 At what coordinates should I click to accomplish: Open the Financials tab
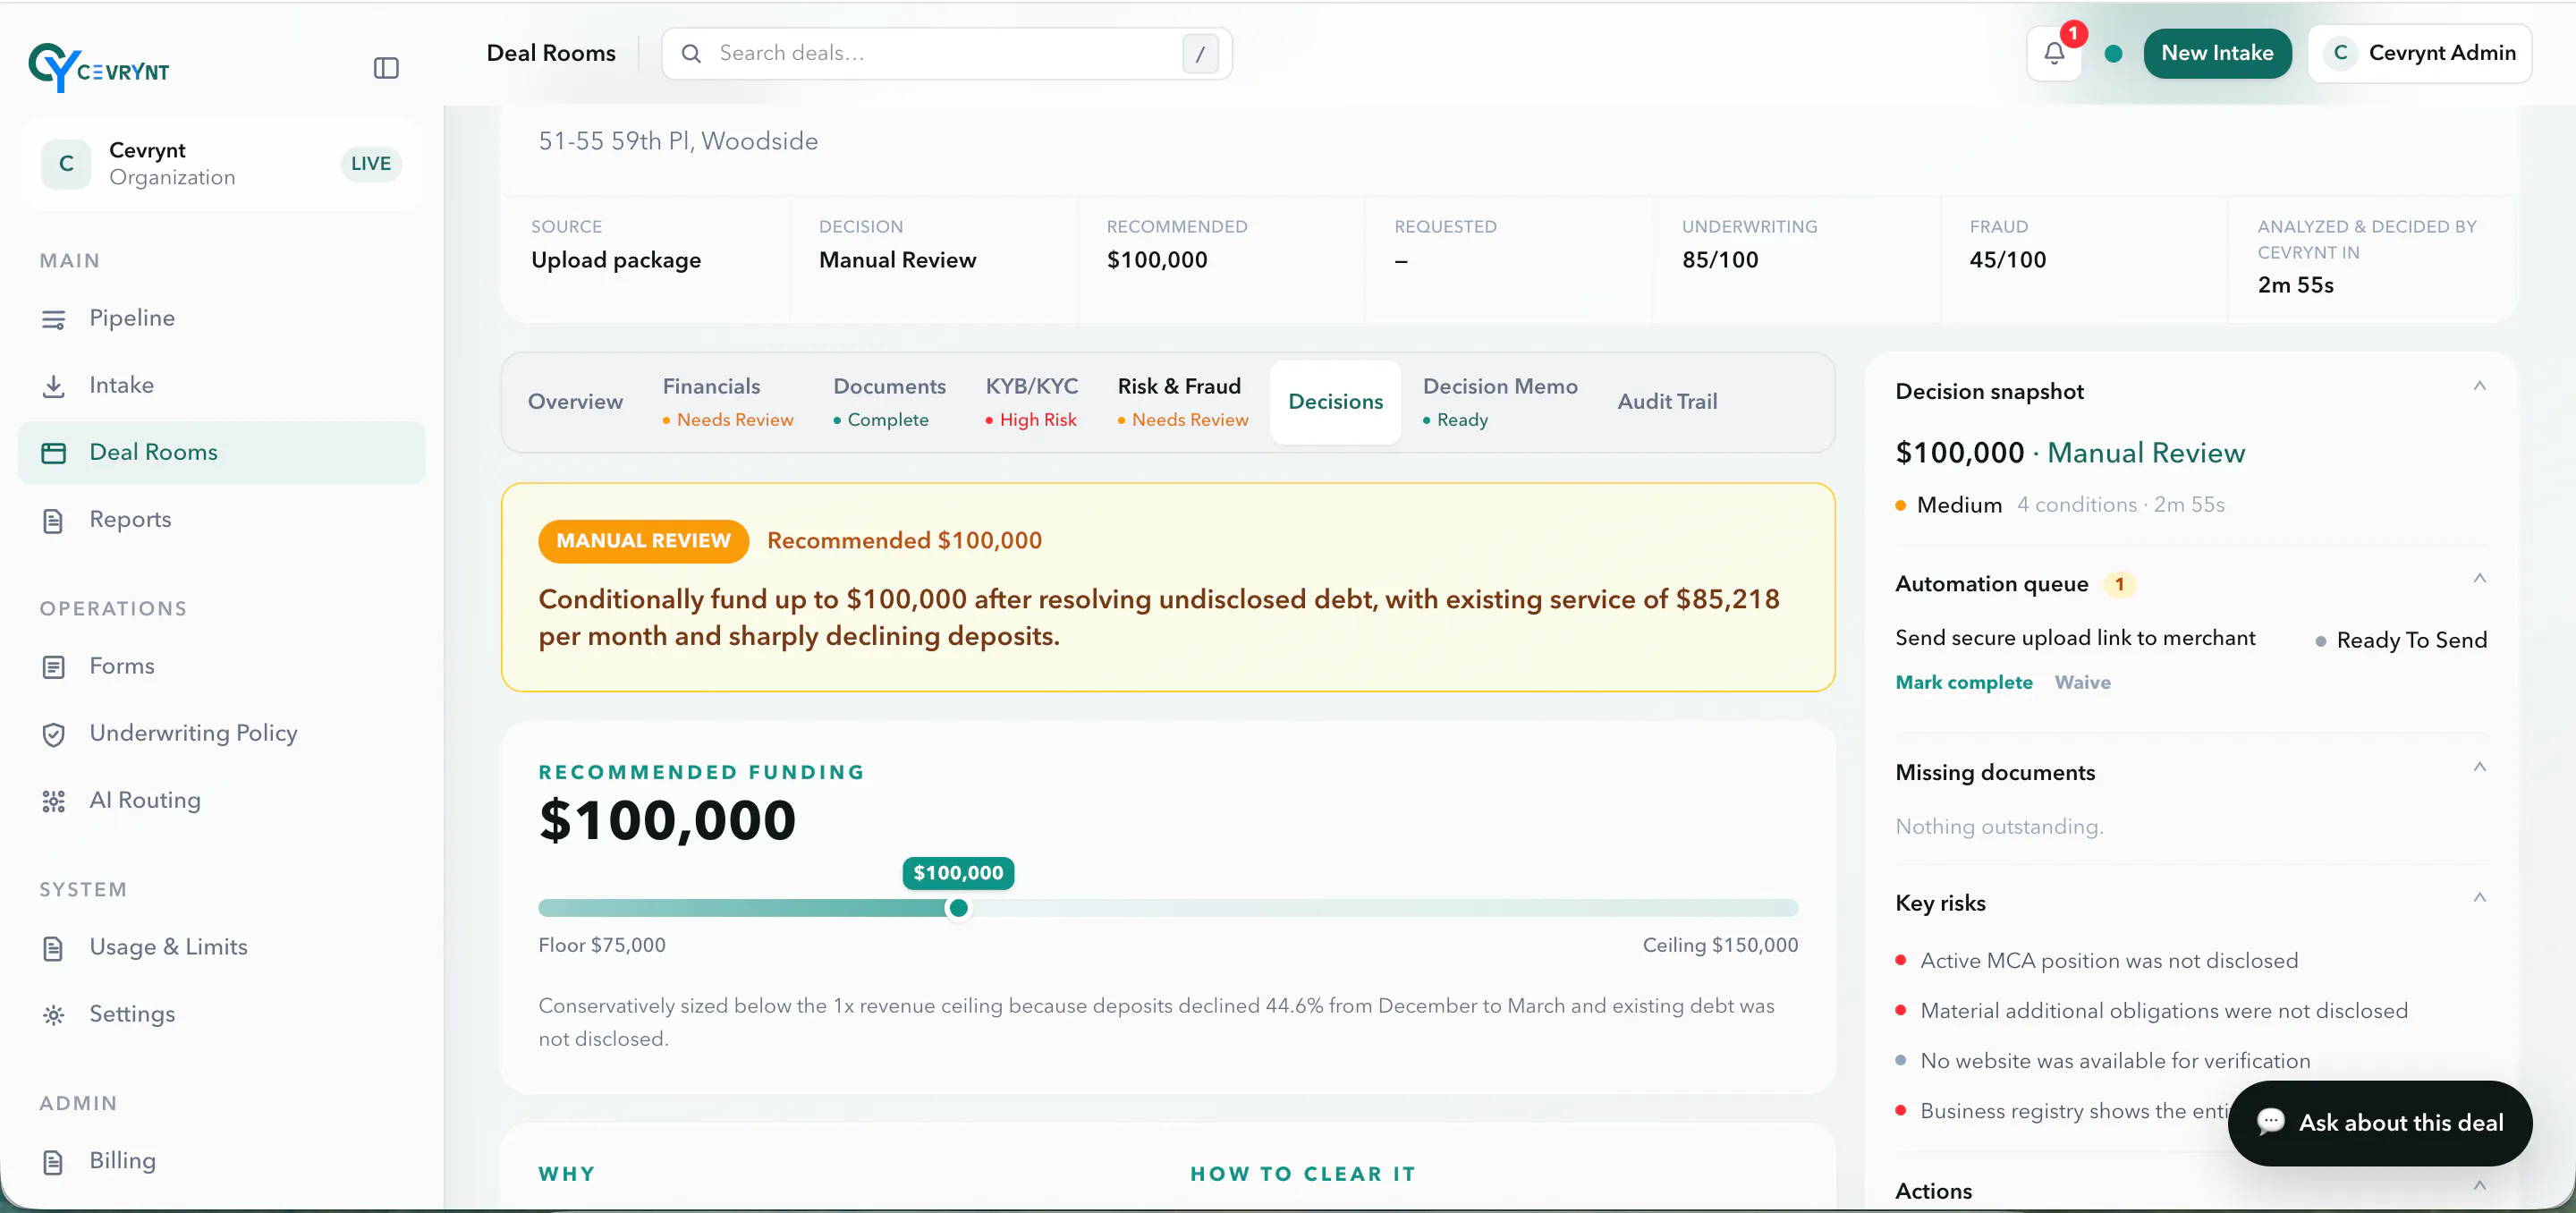tap(728, 402)
